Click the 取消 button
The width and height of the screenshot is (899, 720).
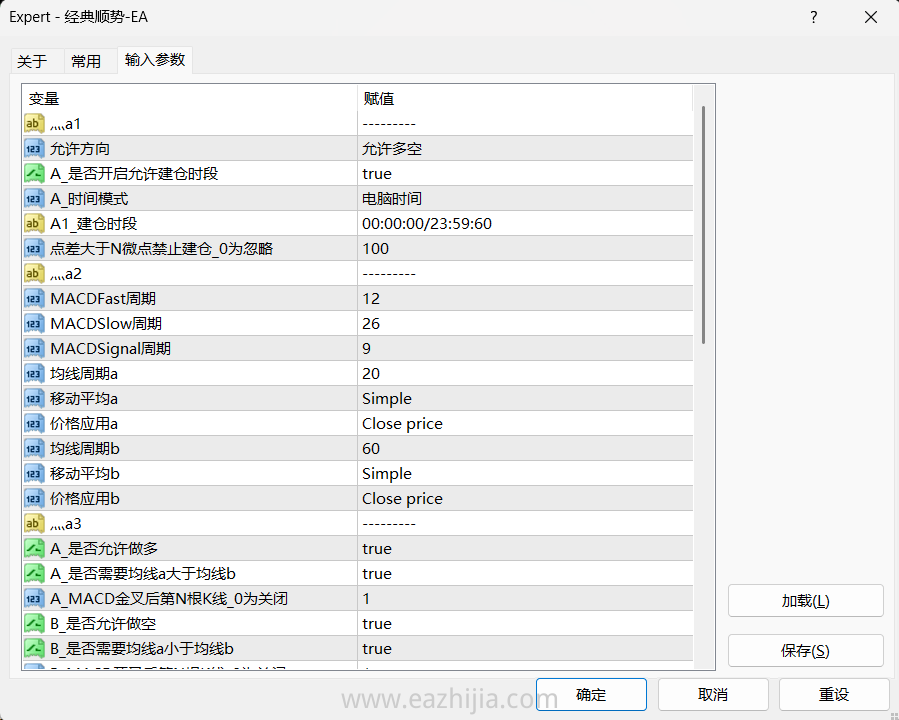[x=713, y=694]
